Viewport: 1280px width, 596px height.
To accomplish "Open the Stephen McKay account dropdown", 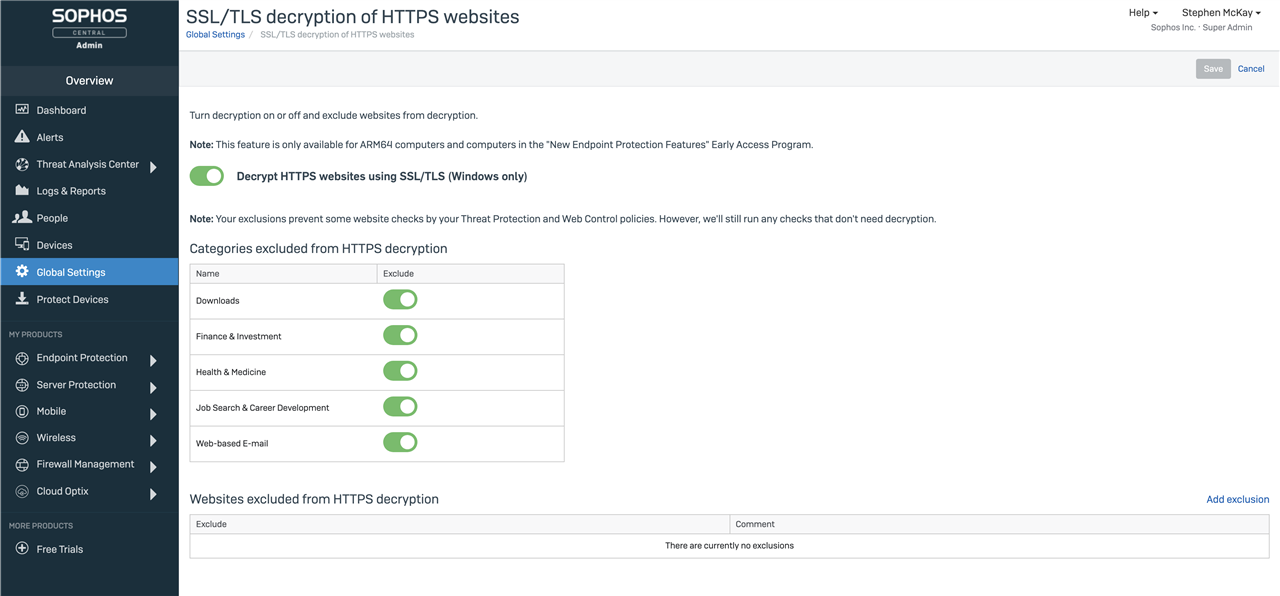I will click(x=1221, y=13).
